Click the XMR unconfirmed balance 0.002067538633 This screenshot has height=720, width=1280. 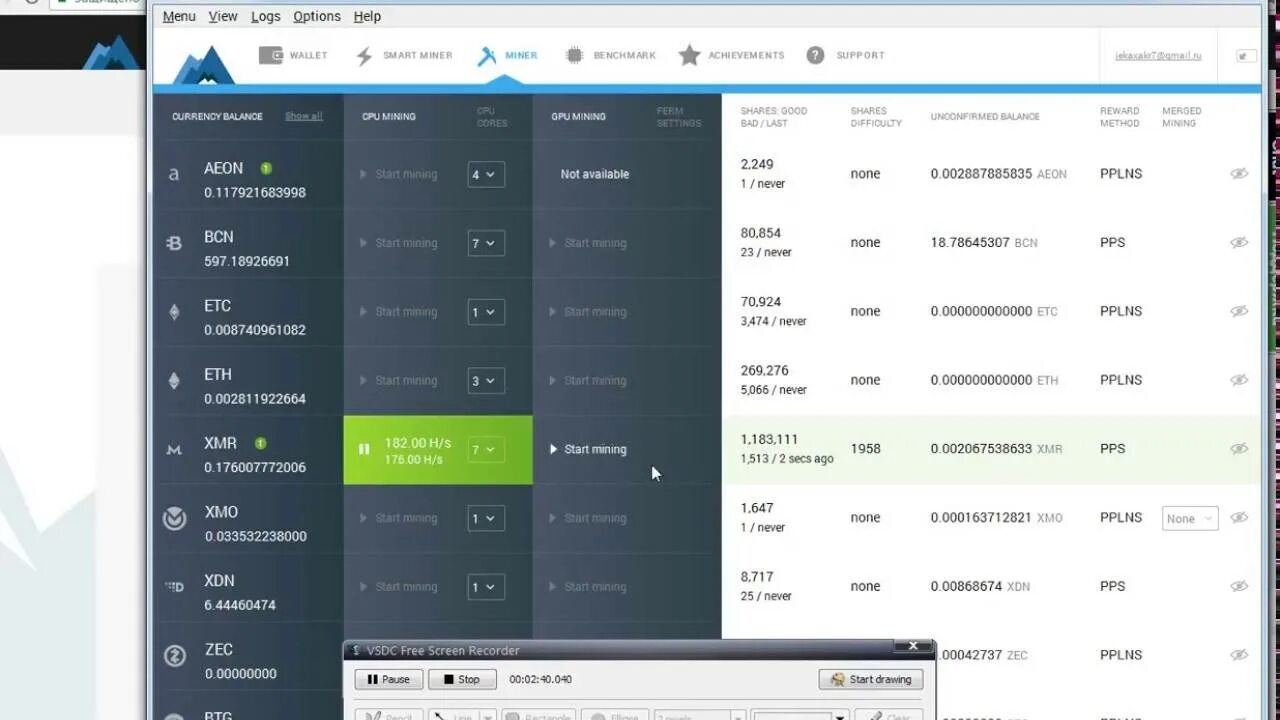(981, 449)
